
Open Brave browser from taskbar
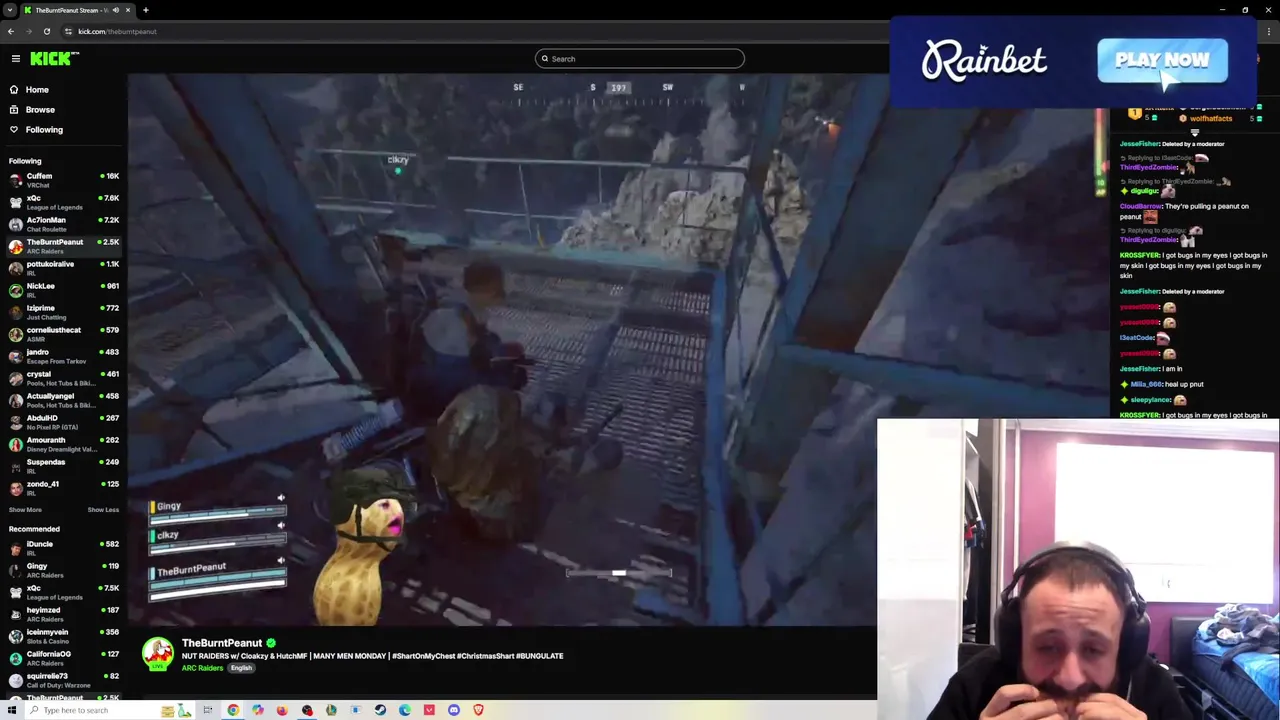tap(478, 710)
